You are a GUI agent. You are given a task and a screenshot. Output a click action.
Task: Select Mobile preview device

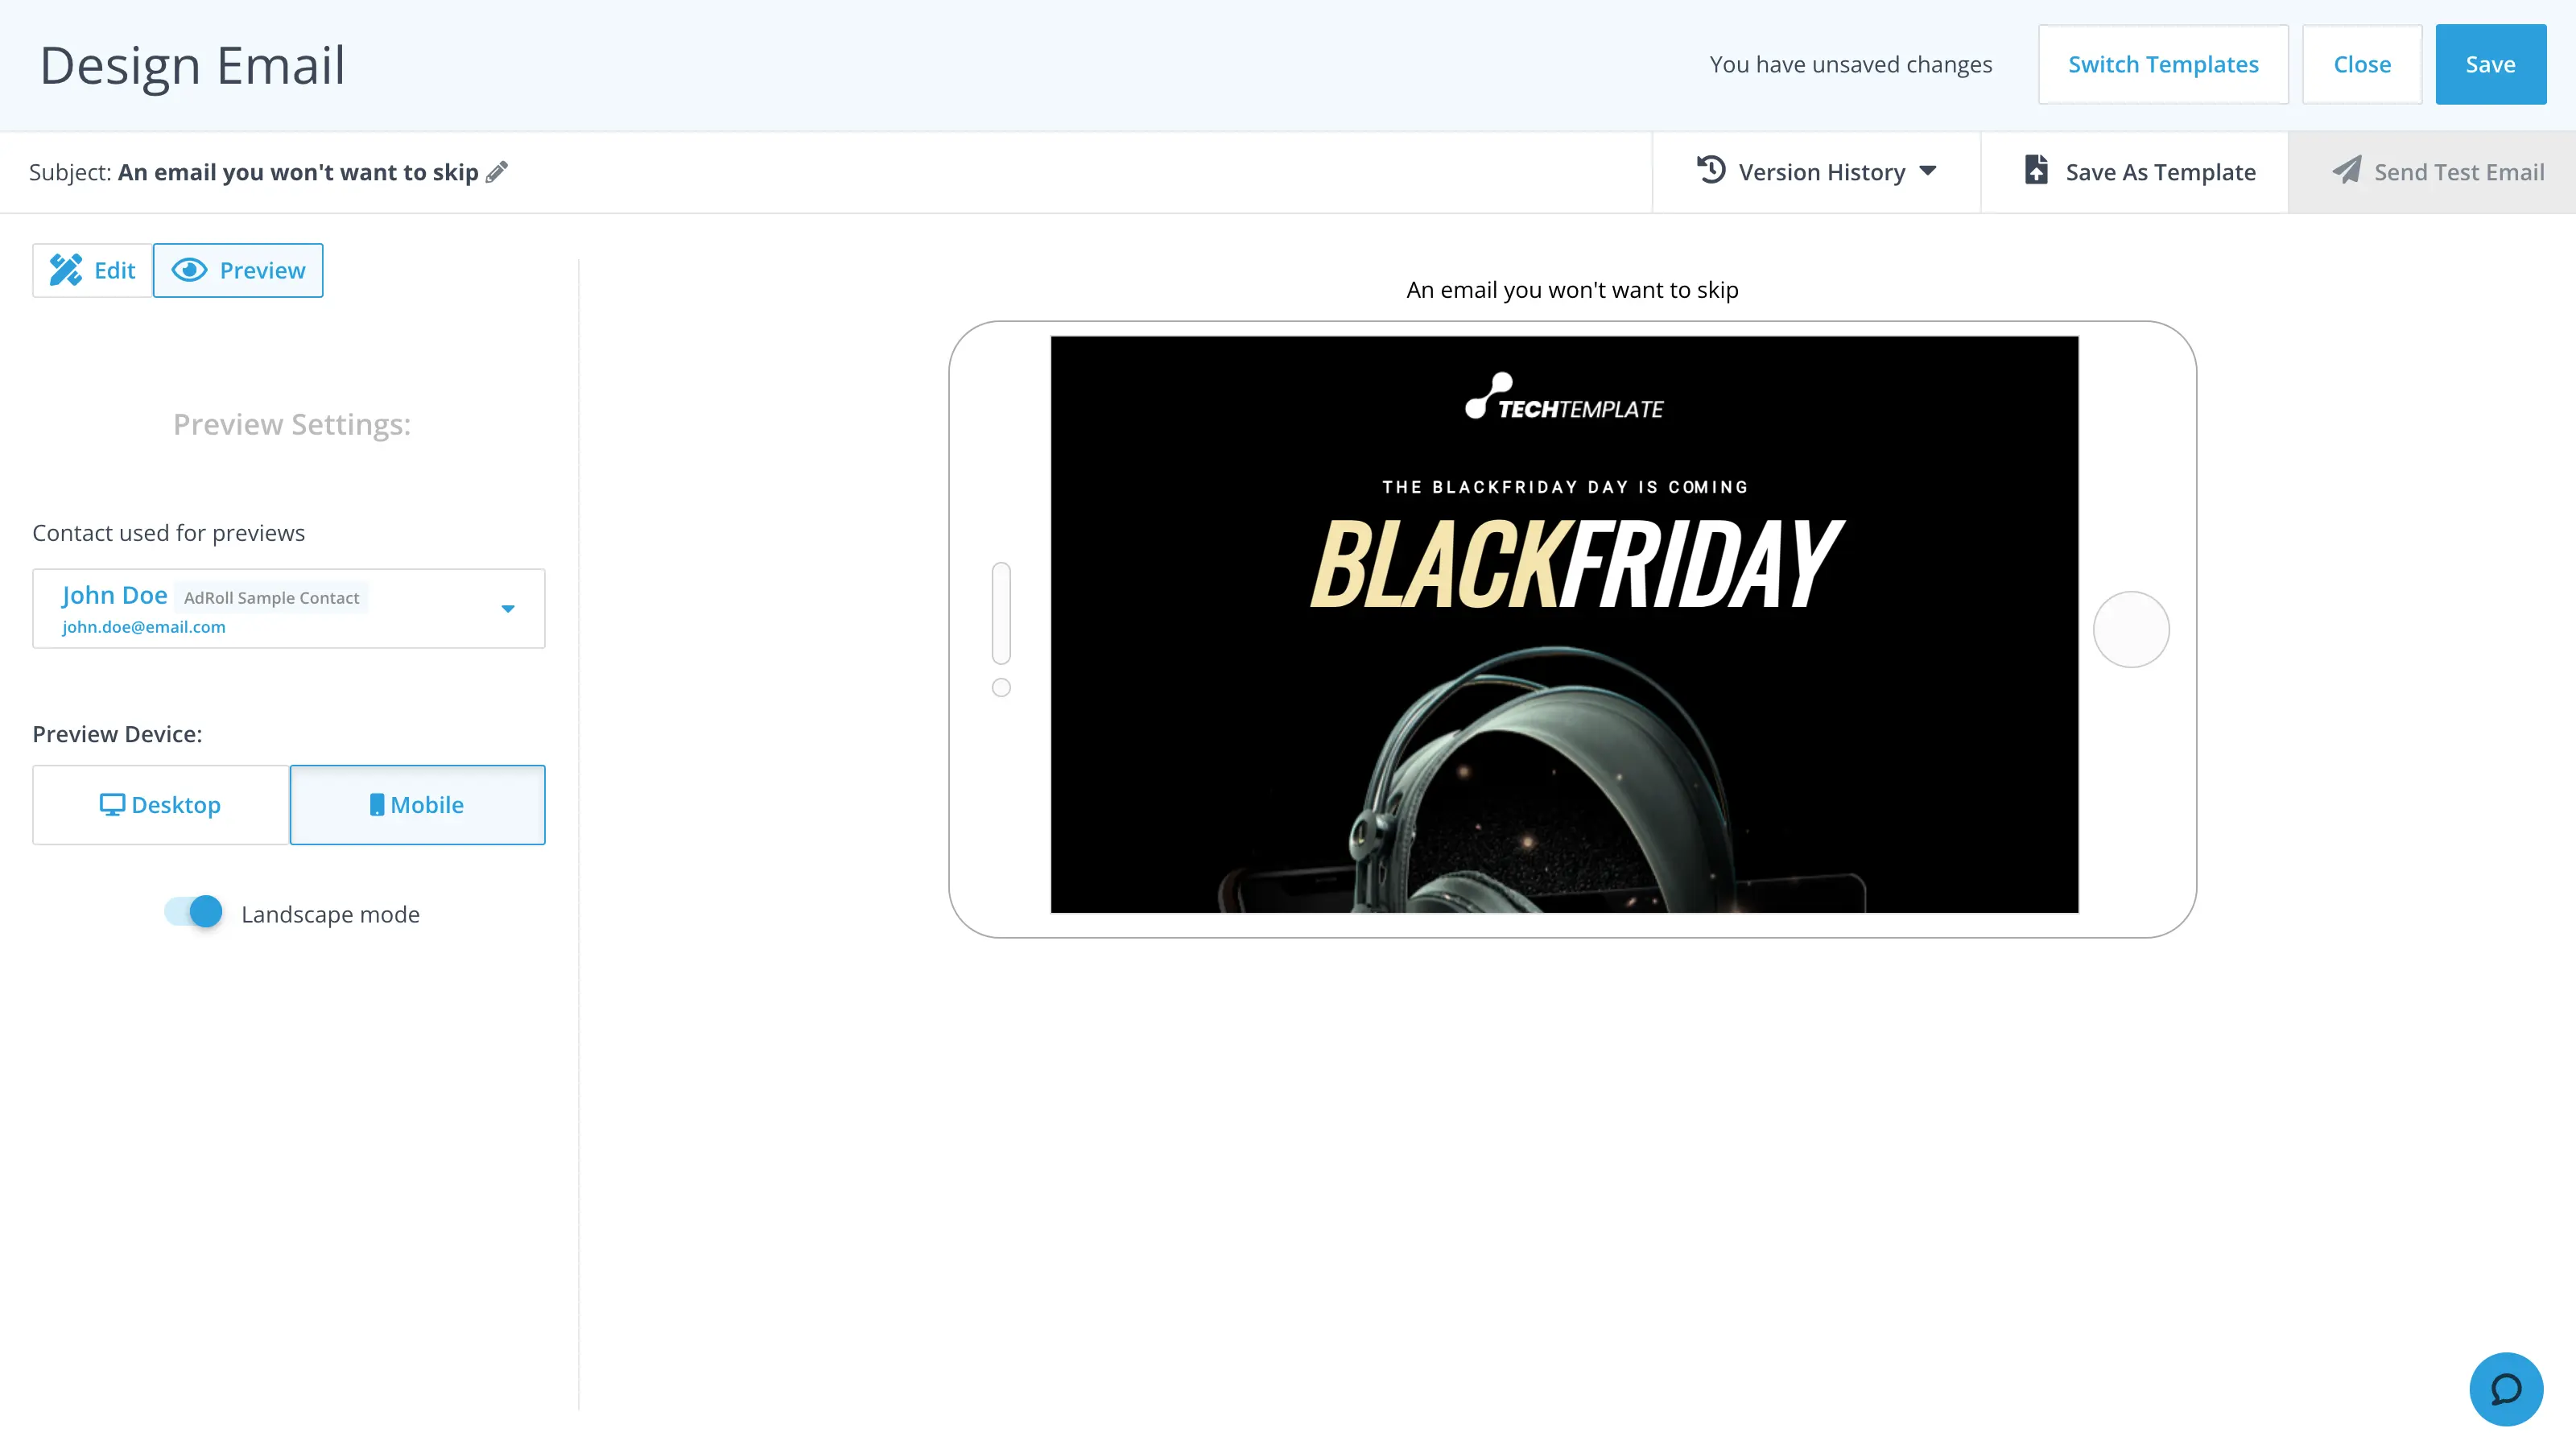[x=417, y=805]
